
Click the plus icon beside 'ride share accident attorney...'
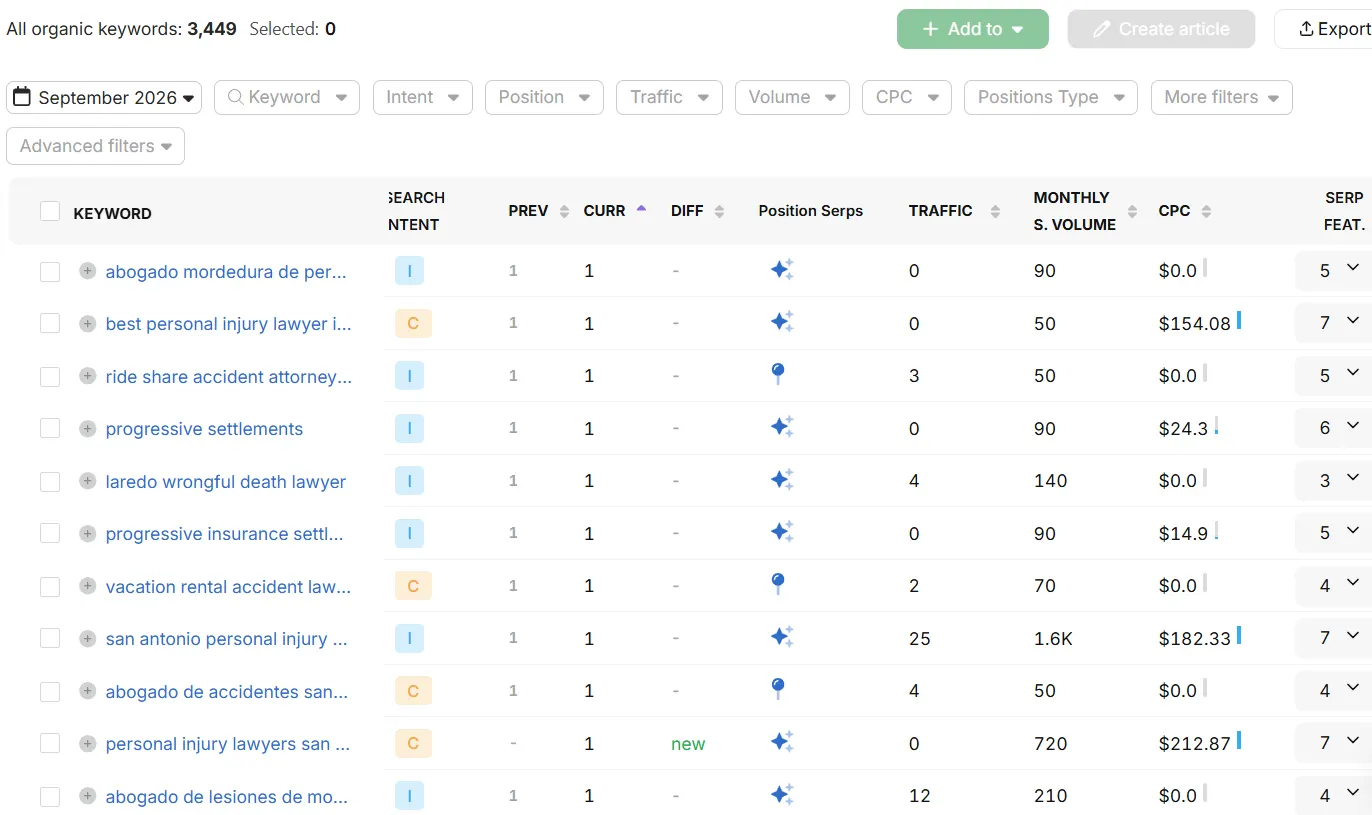coord(88,376)
